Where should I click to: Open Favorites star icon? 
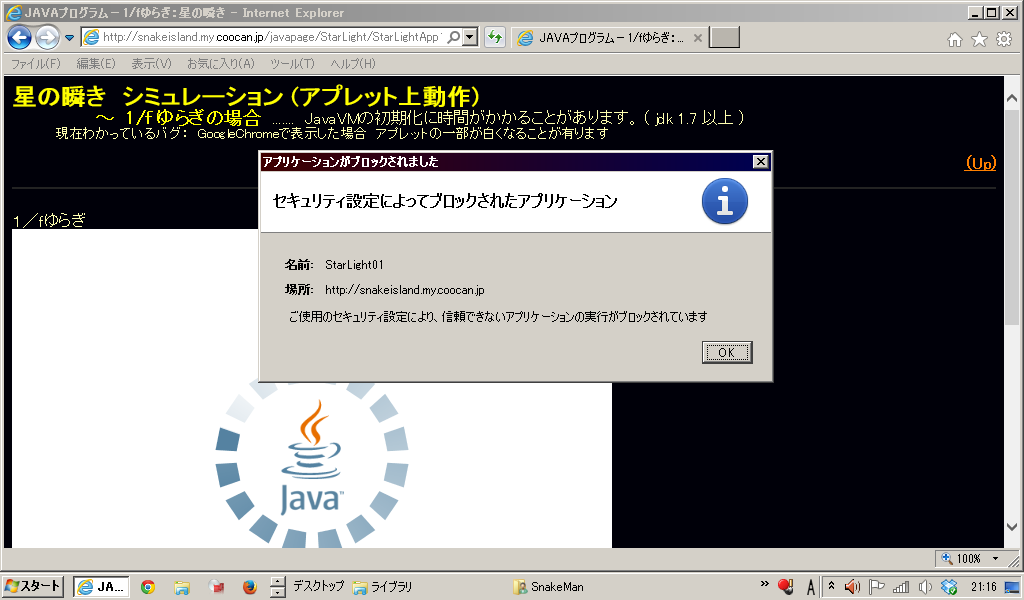979,39
